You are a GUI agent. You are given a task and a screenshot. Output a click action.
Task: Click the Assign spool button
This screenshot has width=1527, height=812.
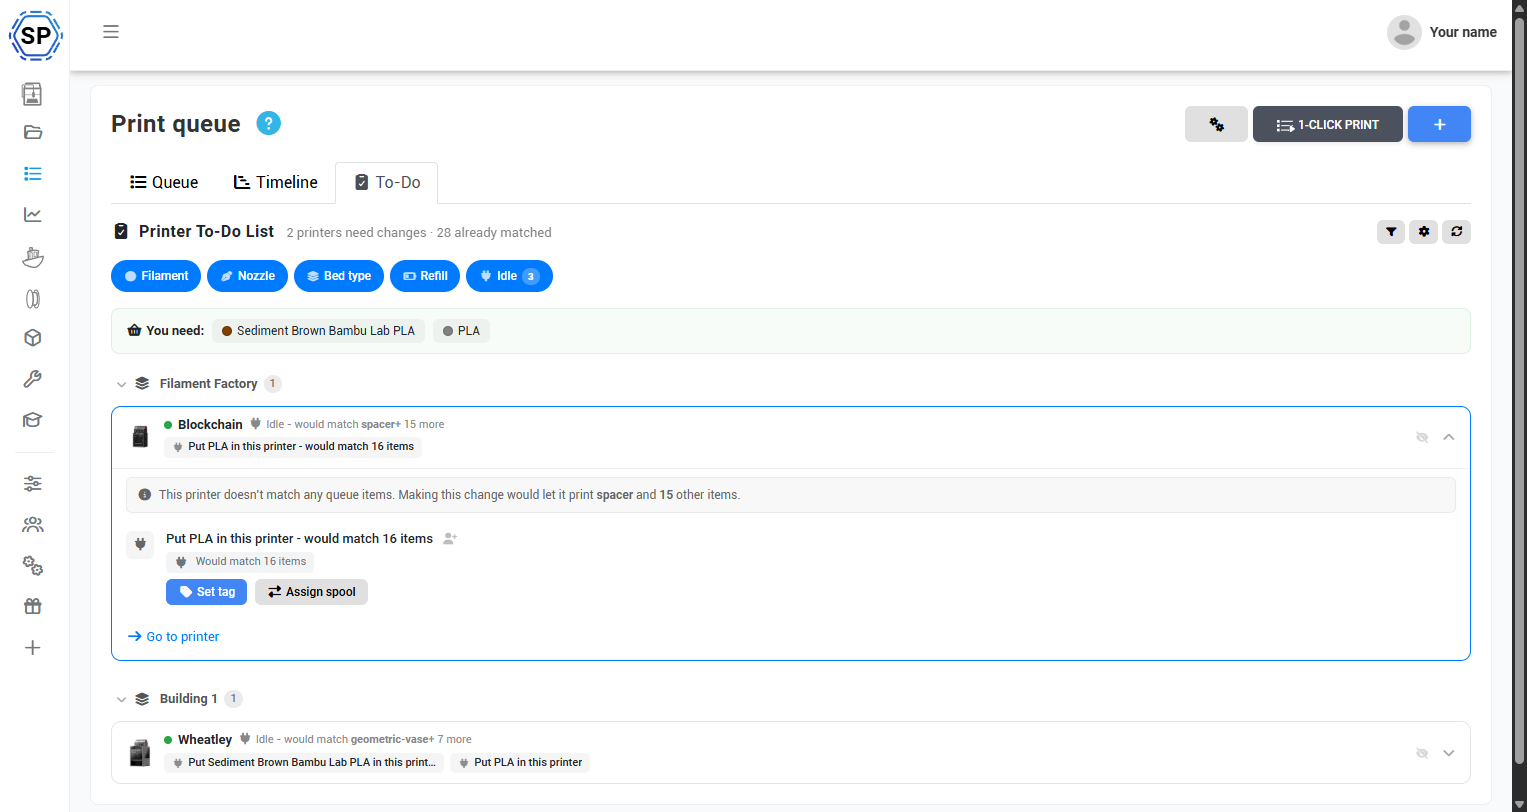tap(311, 592)
